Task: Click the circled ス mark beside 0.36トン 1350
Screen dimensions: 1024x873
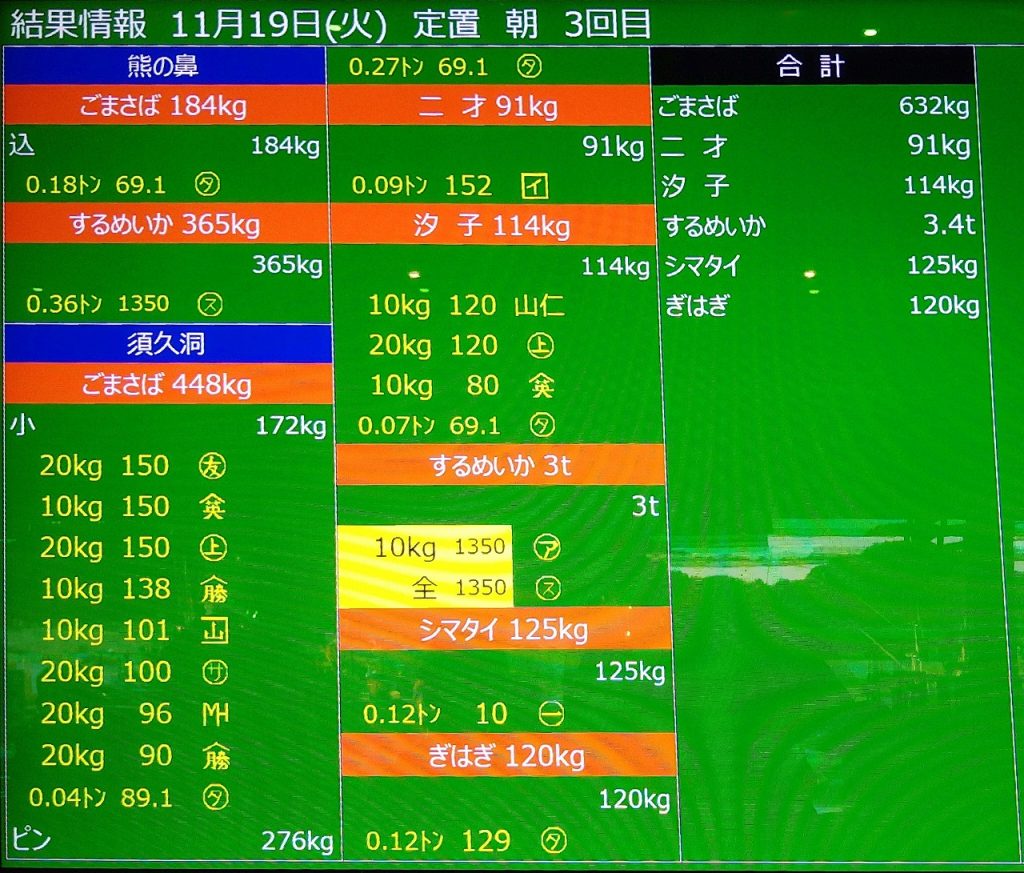Action: 209,304
